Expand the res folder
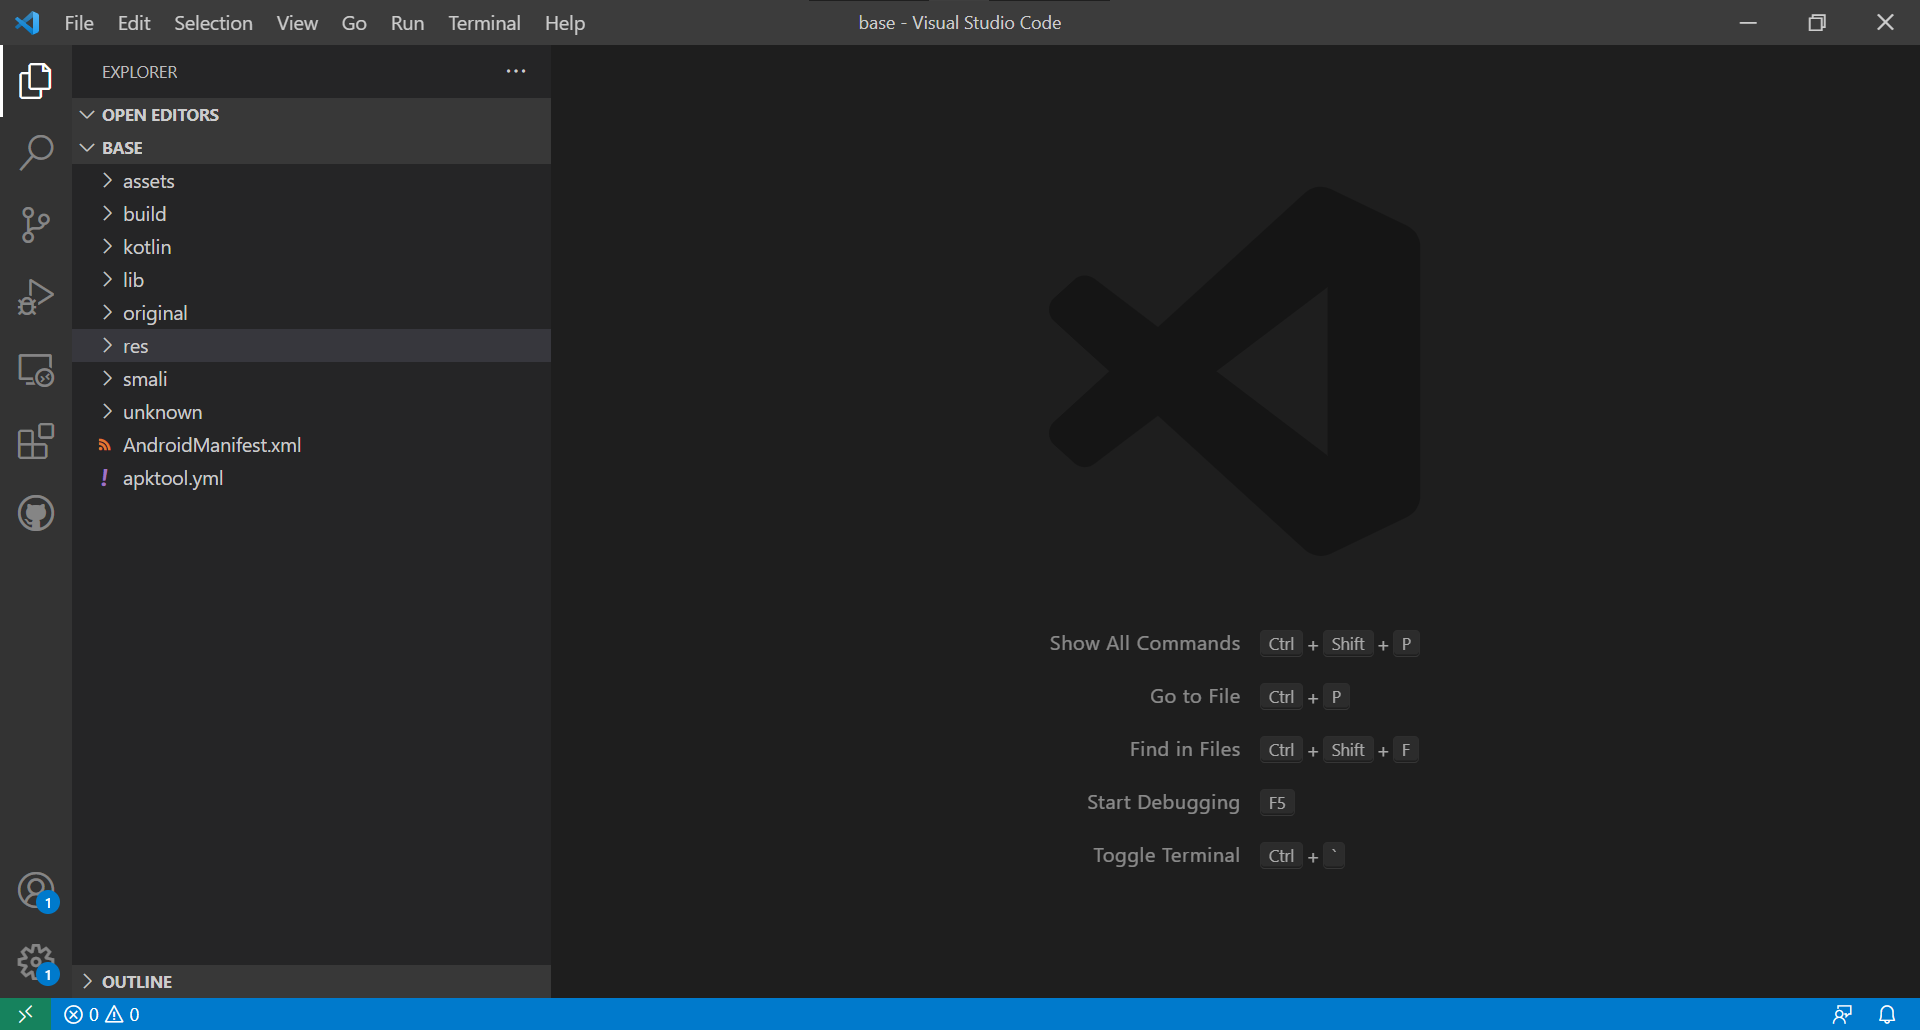Viewport: 1920px width, 1030px height. tap(311, 346)
